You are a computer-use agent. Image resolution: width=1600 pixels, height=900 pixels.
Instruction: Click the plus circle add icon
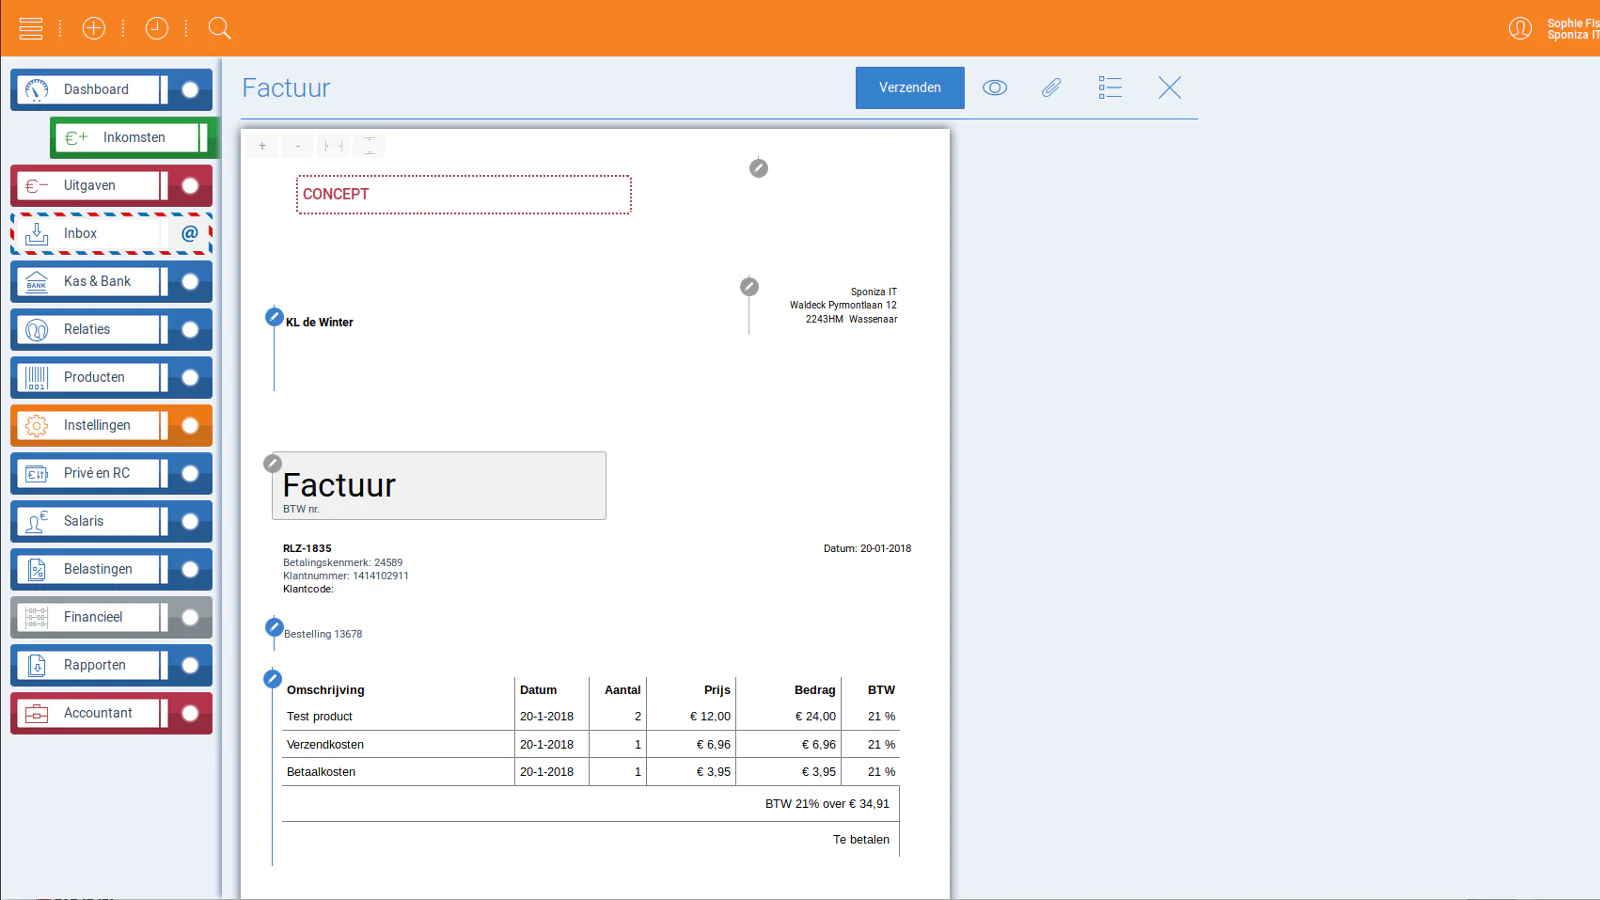click(94, 29)
